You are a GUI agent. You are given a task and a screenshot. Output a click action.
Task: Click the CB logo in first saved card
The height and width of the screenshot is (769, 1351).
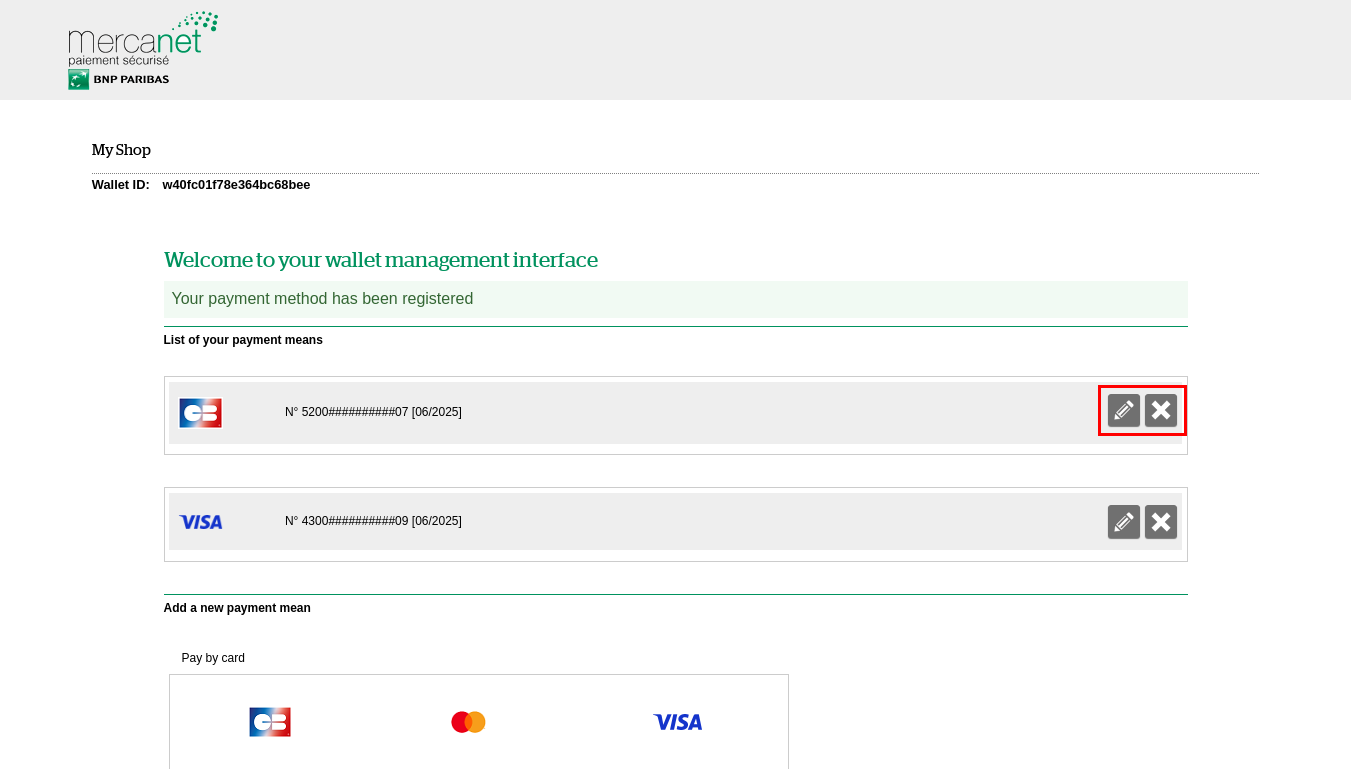[200, 412]
